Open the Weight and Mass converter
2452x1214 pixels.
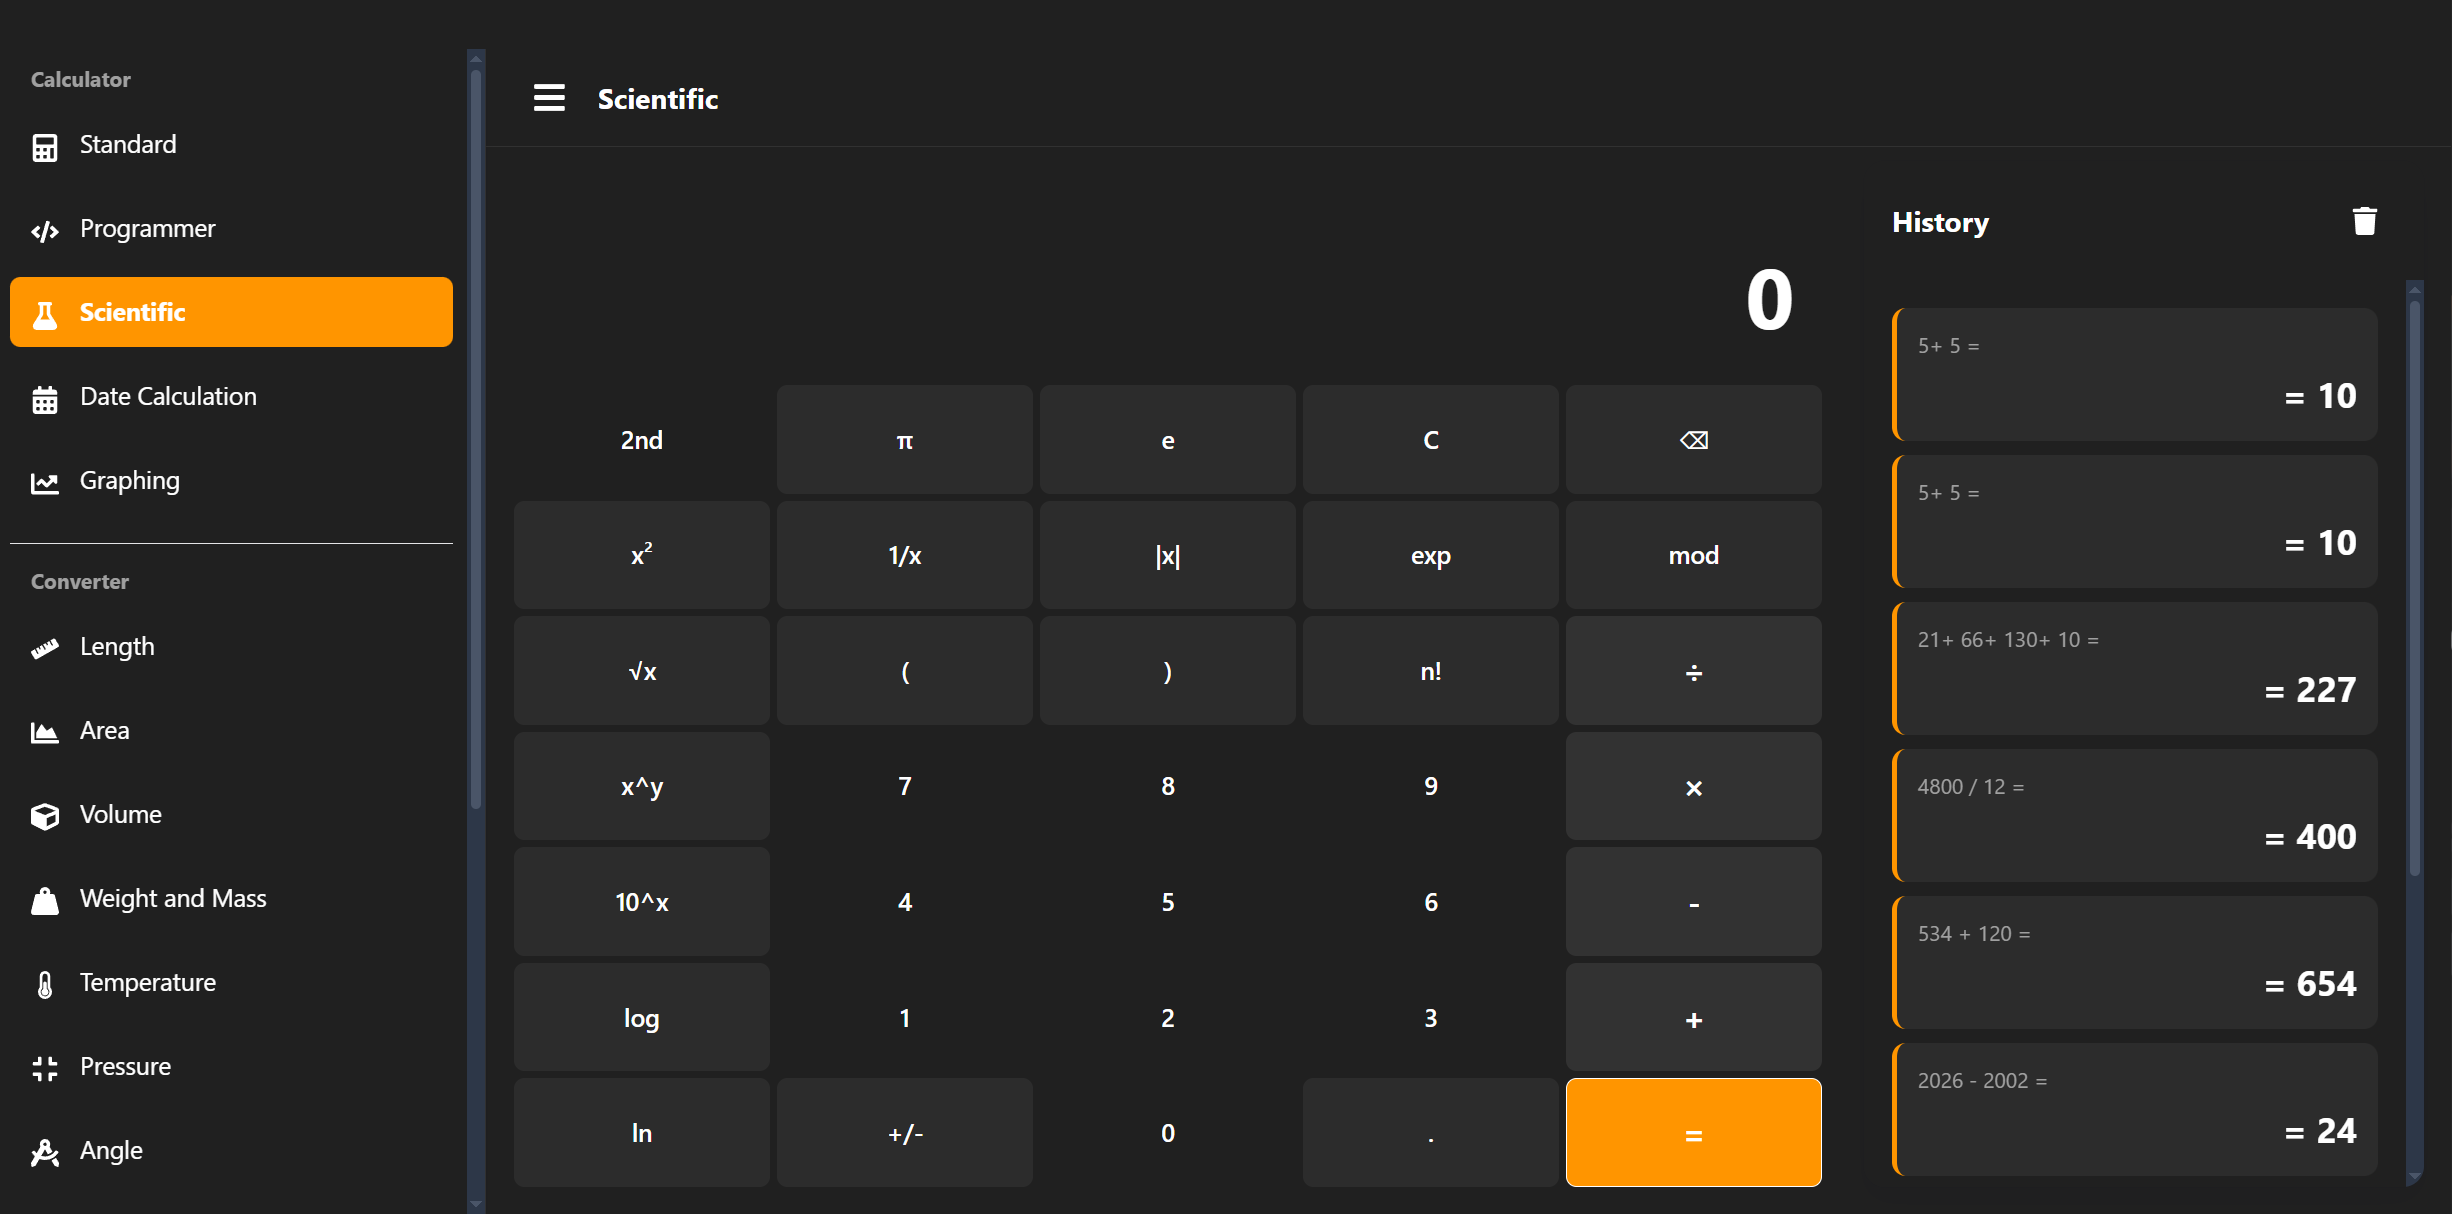173,898
